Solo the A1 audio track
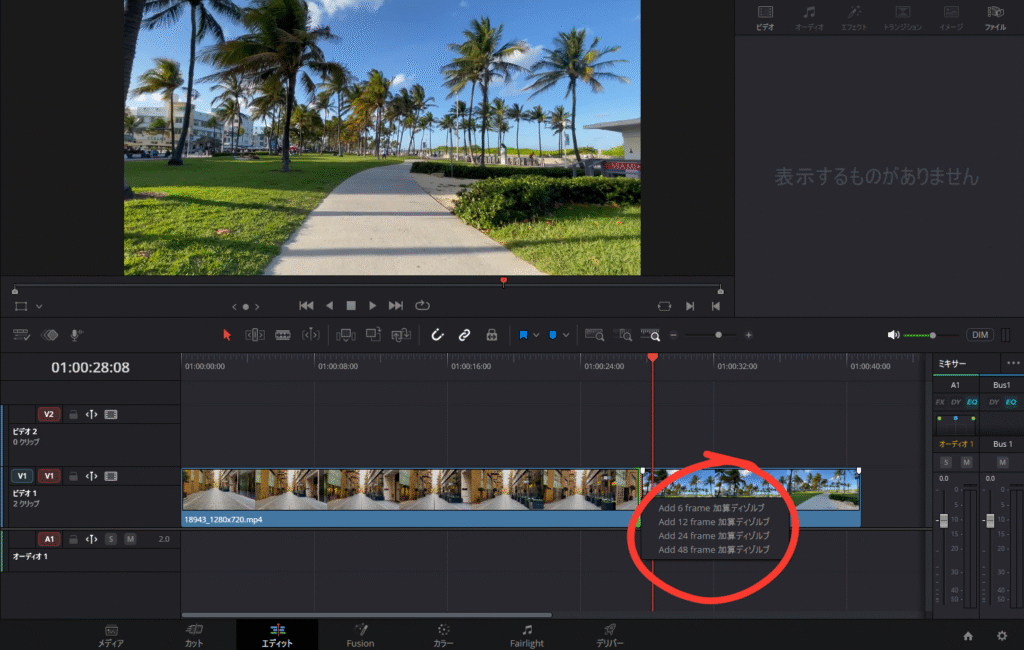 coord(111,539)
